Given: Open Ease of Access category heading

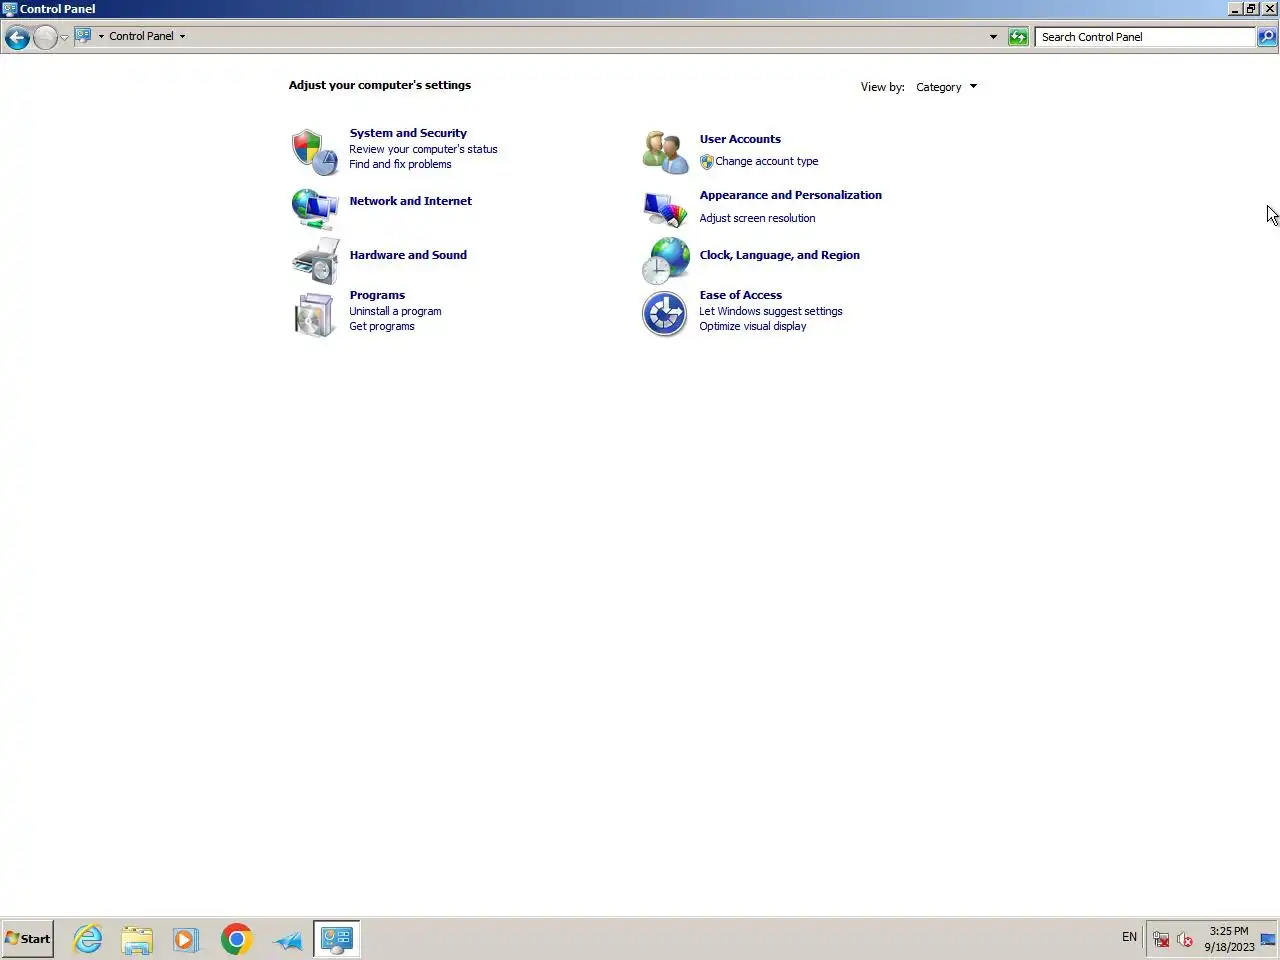Looking at the screenshot, I should point(740,295).
